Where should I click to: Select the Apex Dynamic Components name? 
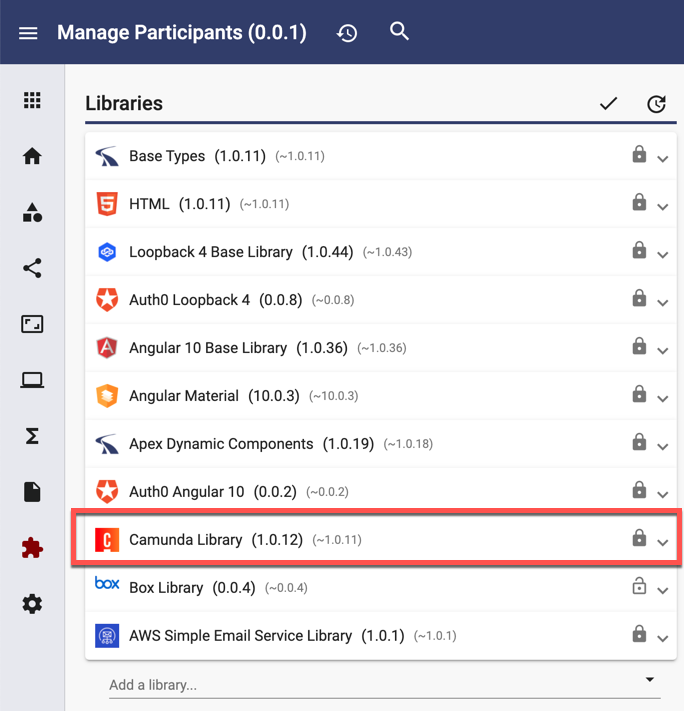coord(221,444)
